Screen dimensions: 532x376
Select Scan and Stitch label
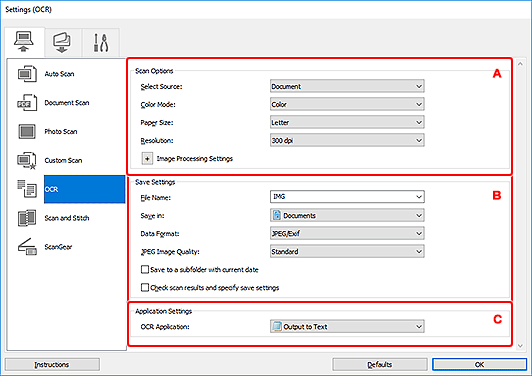(67, 218)
